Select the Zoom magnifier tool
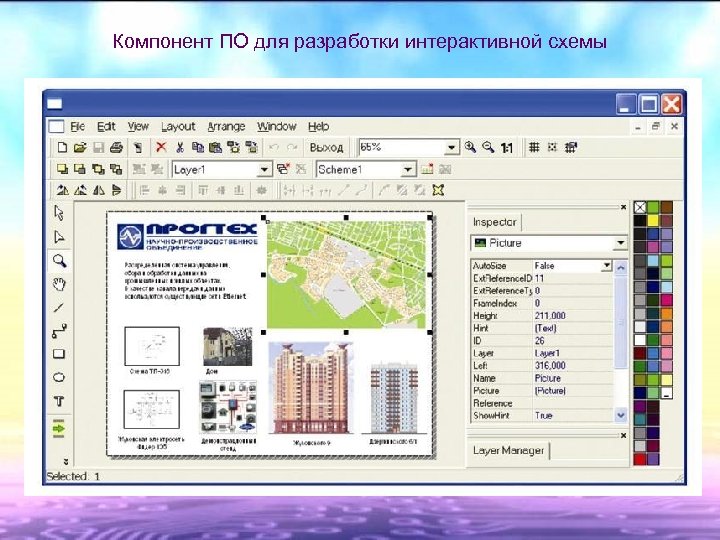This screenshot has height=540, width=720. point(59,261)
